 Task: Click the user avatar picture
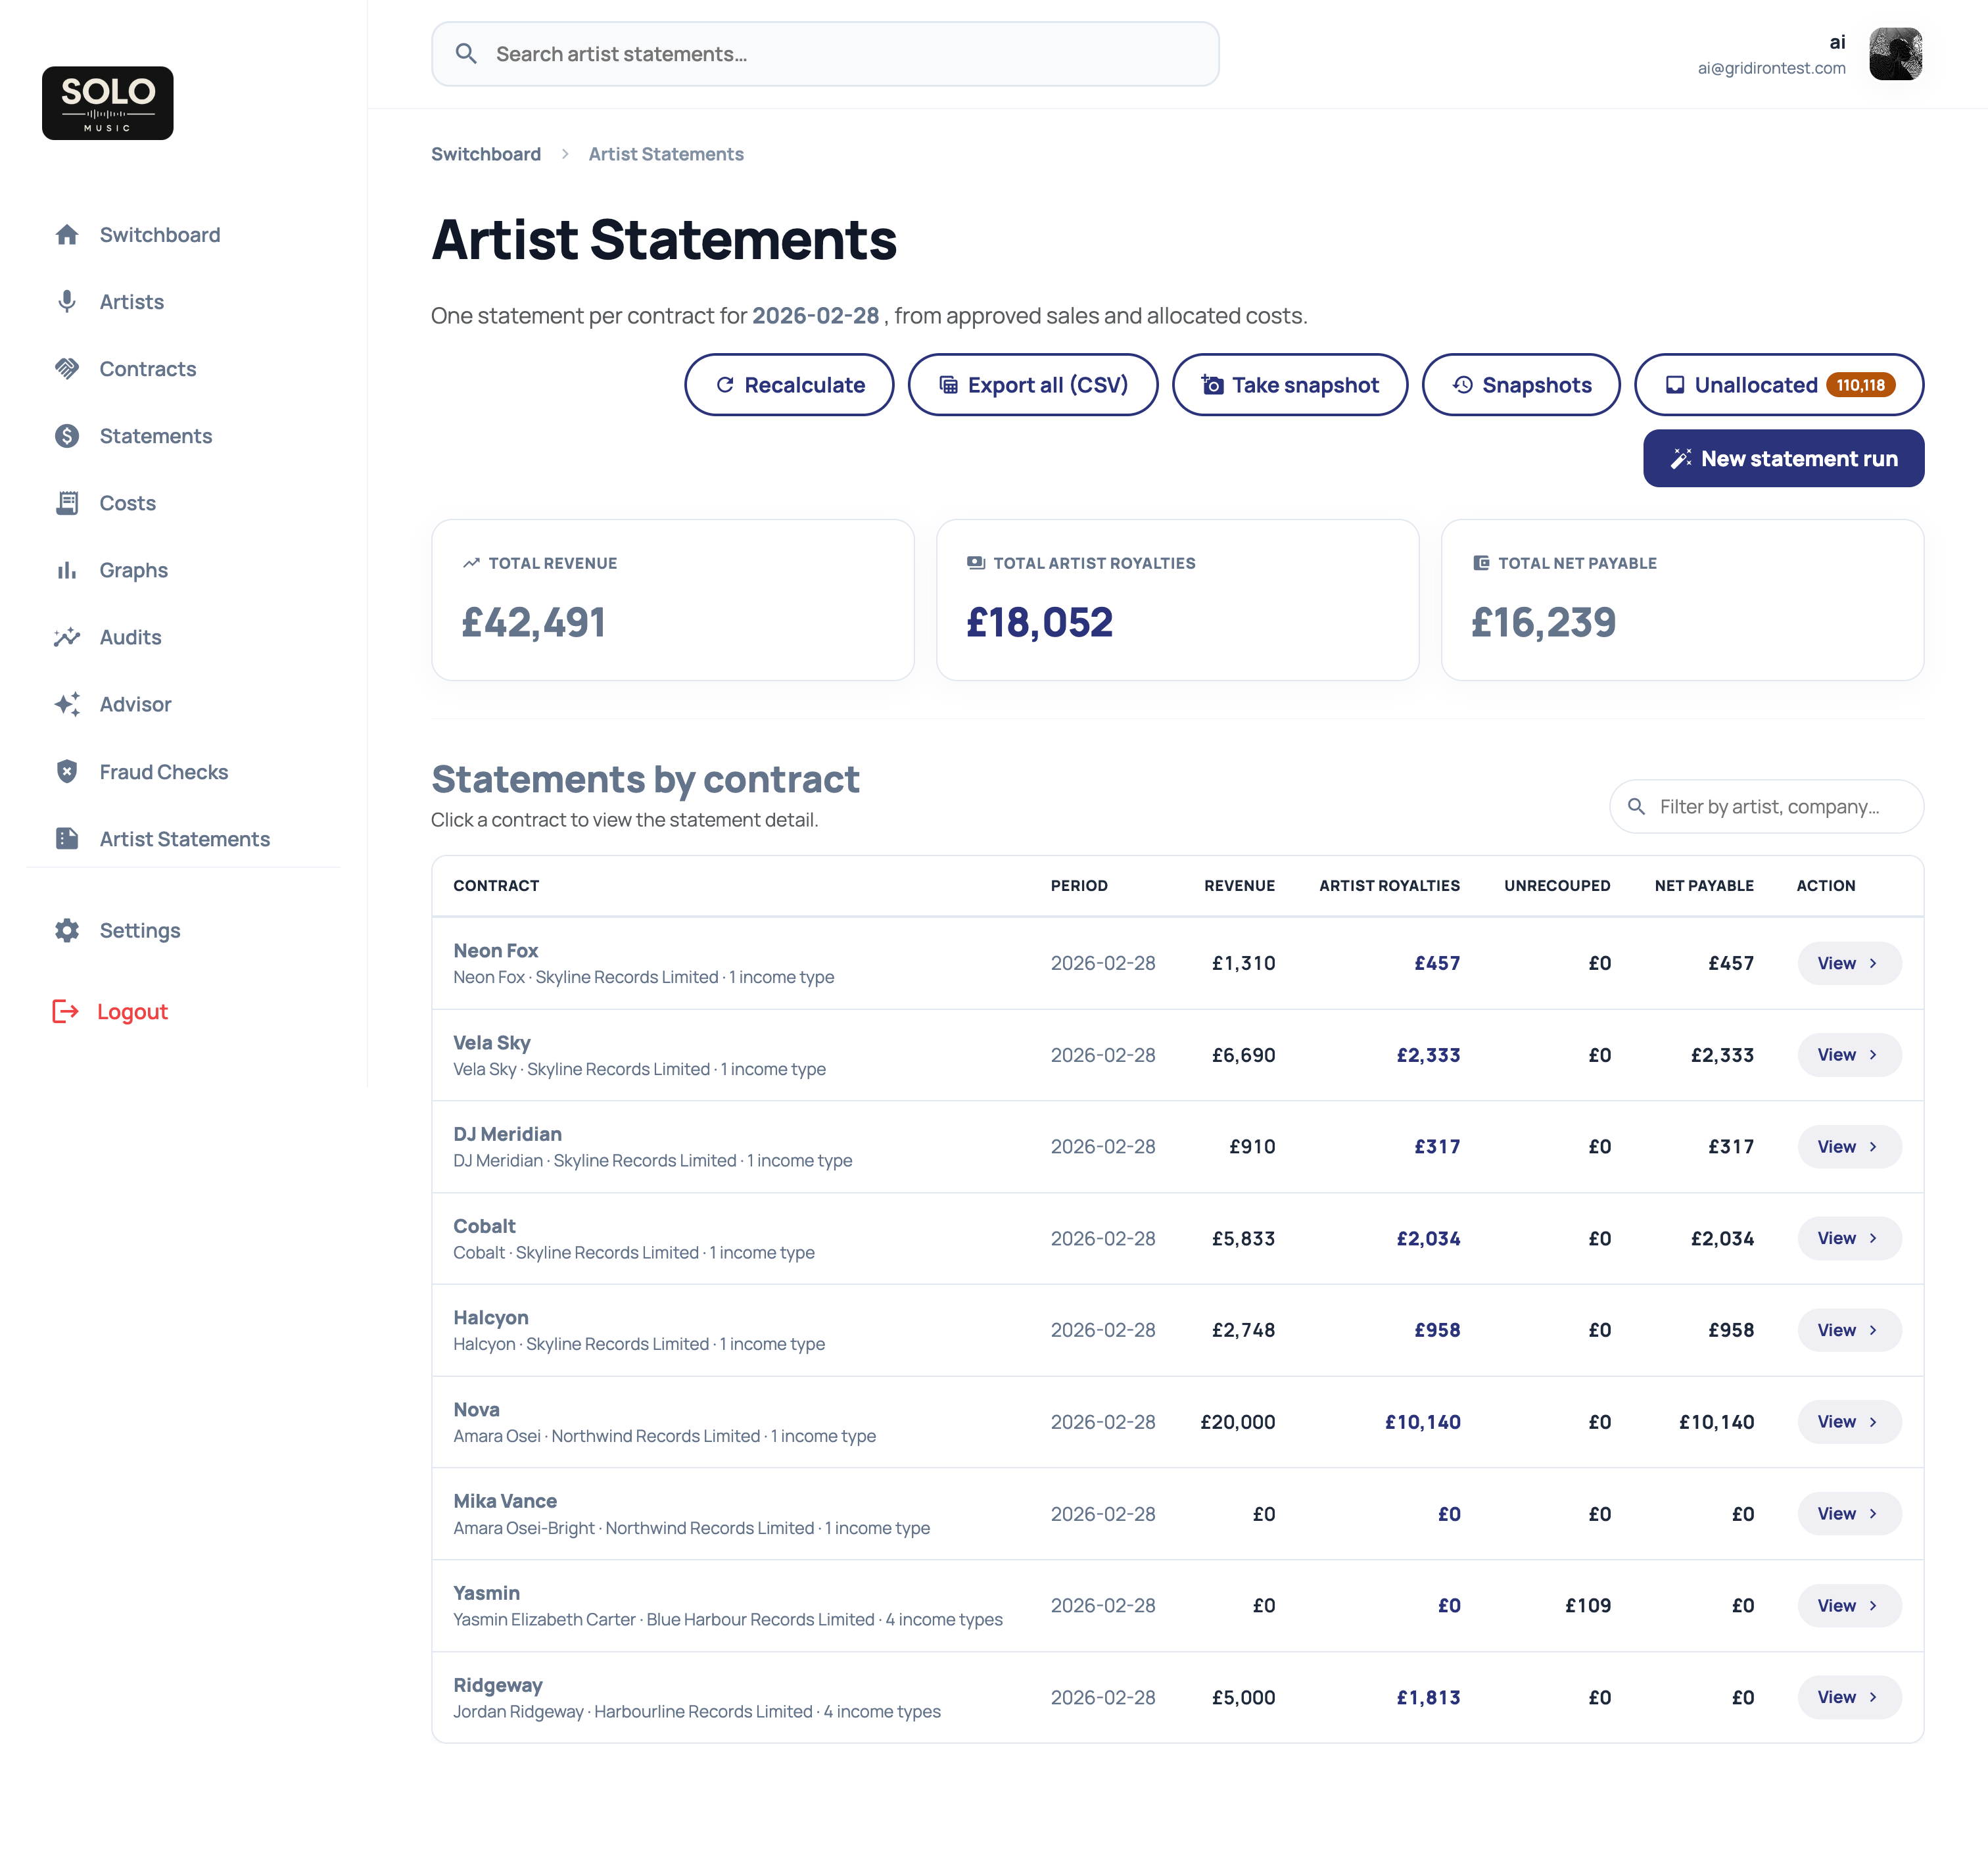tap(1896, 54)
